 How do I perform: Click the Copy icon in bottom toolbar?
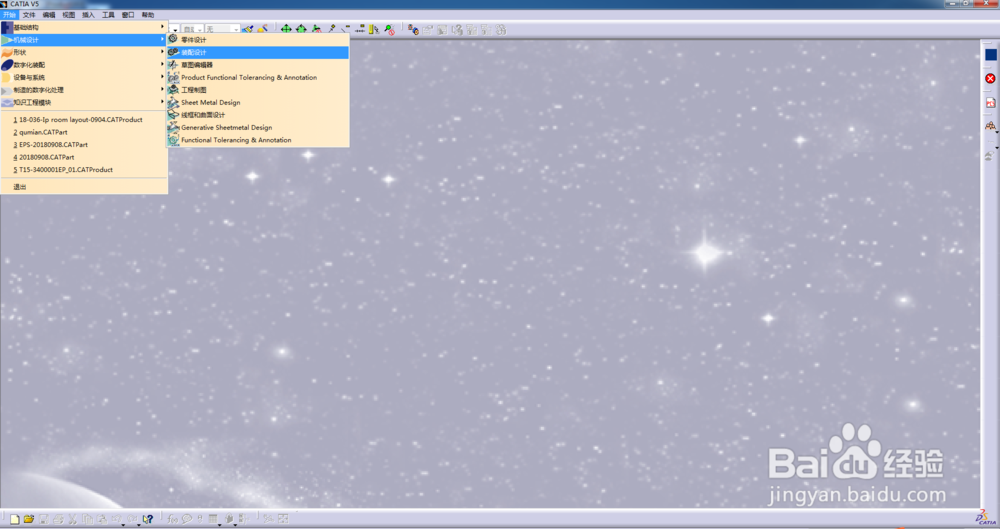pyautogui.click(x=87, y=519)
